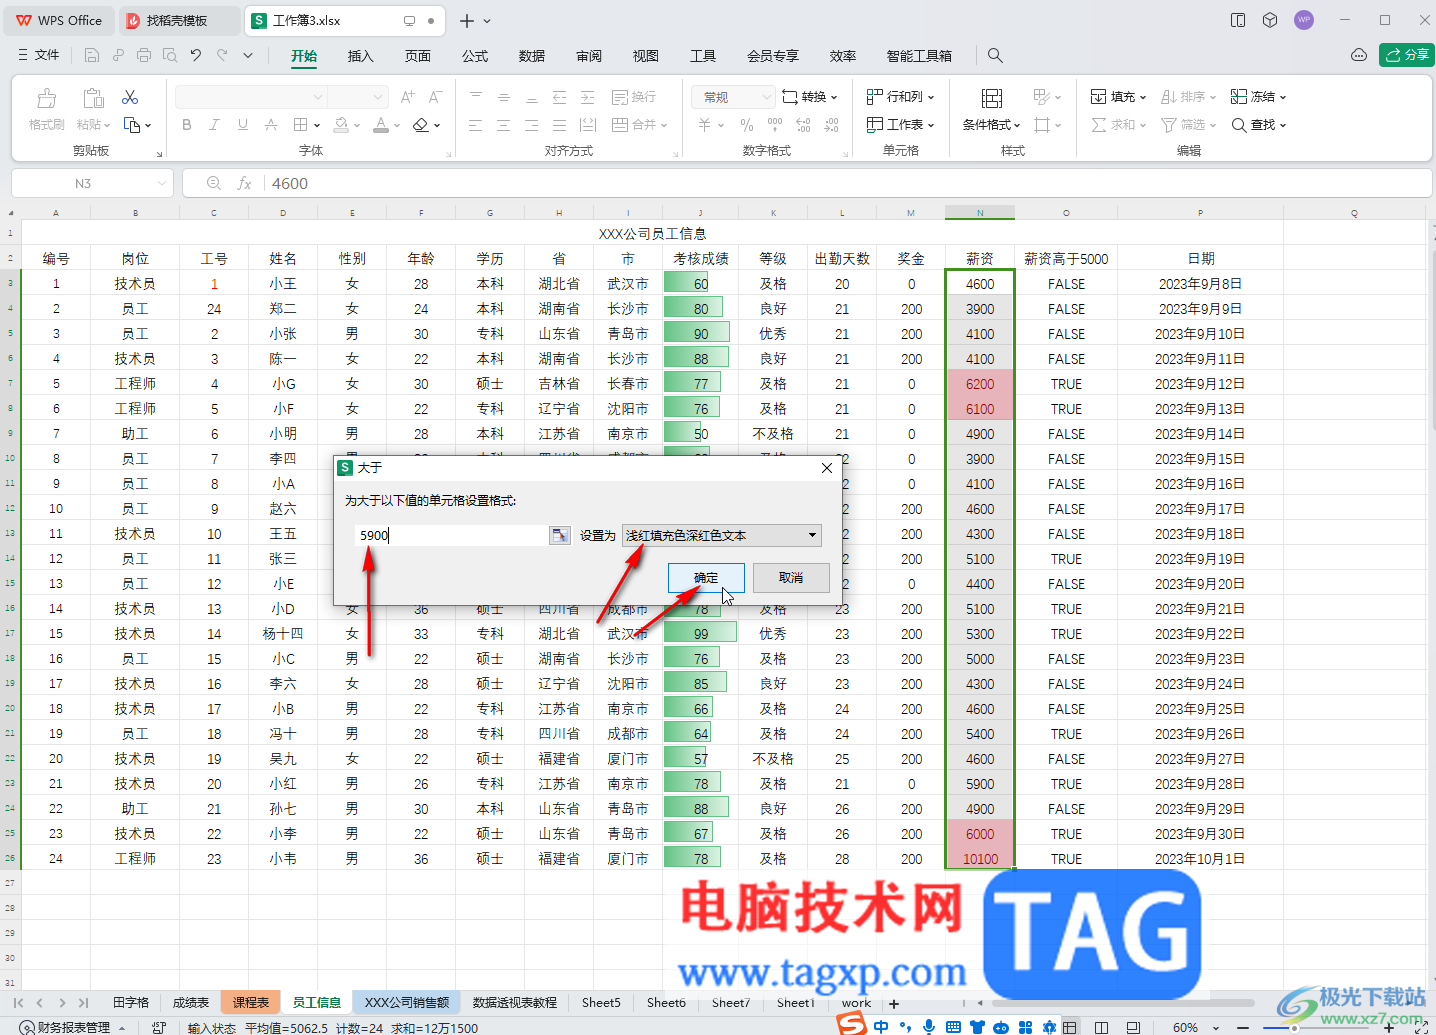
Task: Click the Undo arrow icon
Action: [196, 55]
